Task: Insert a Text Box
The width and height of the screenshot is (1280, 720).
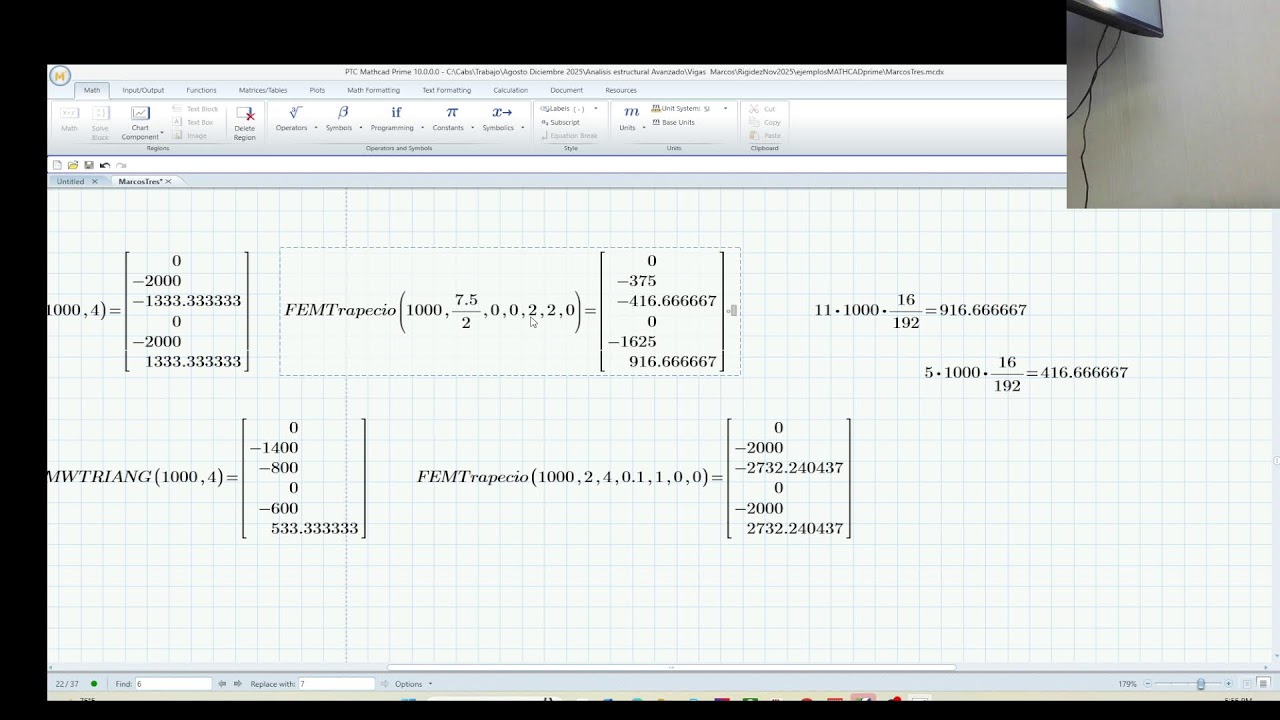Action: coord(194,122)
